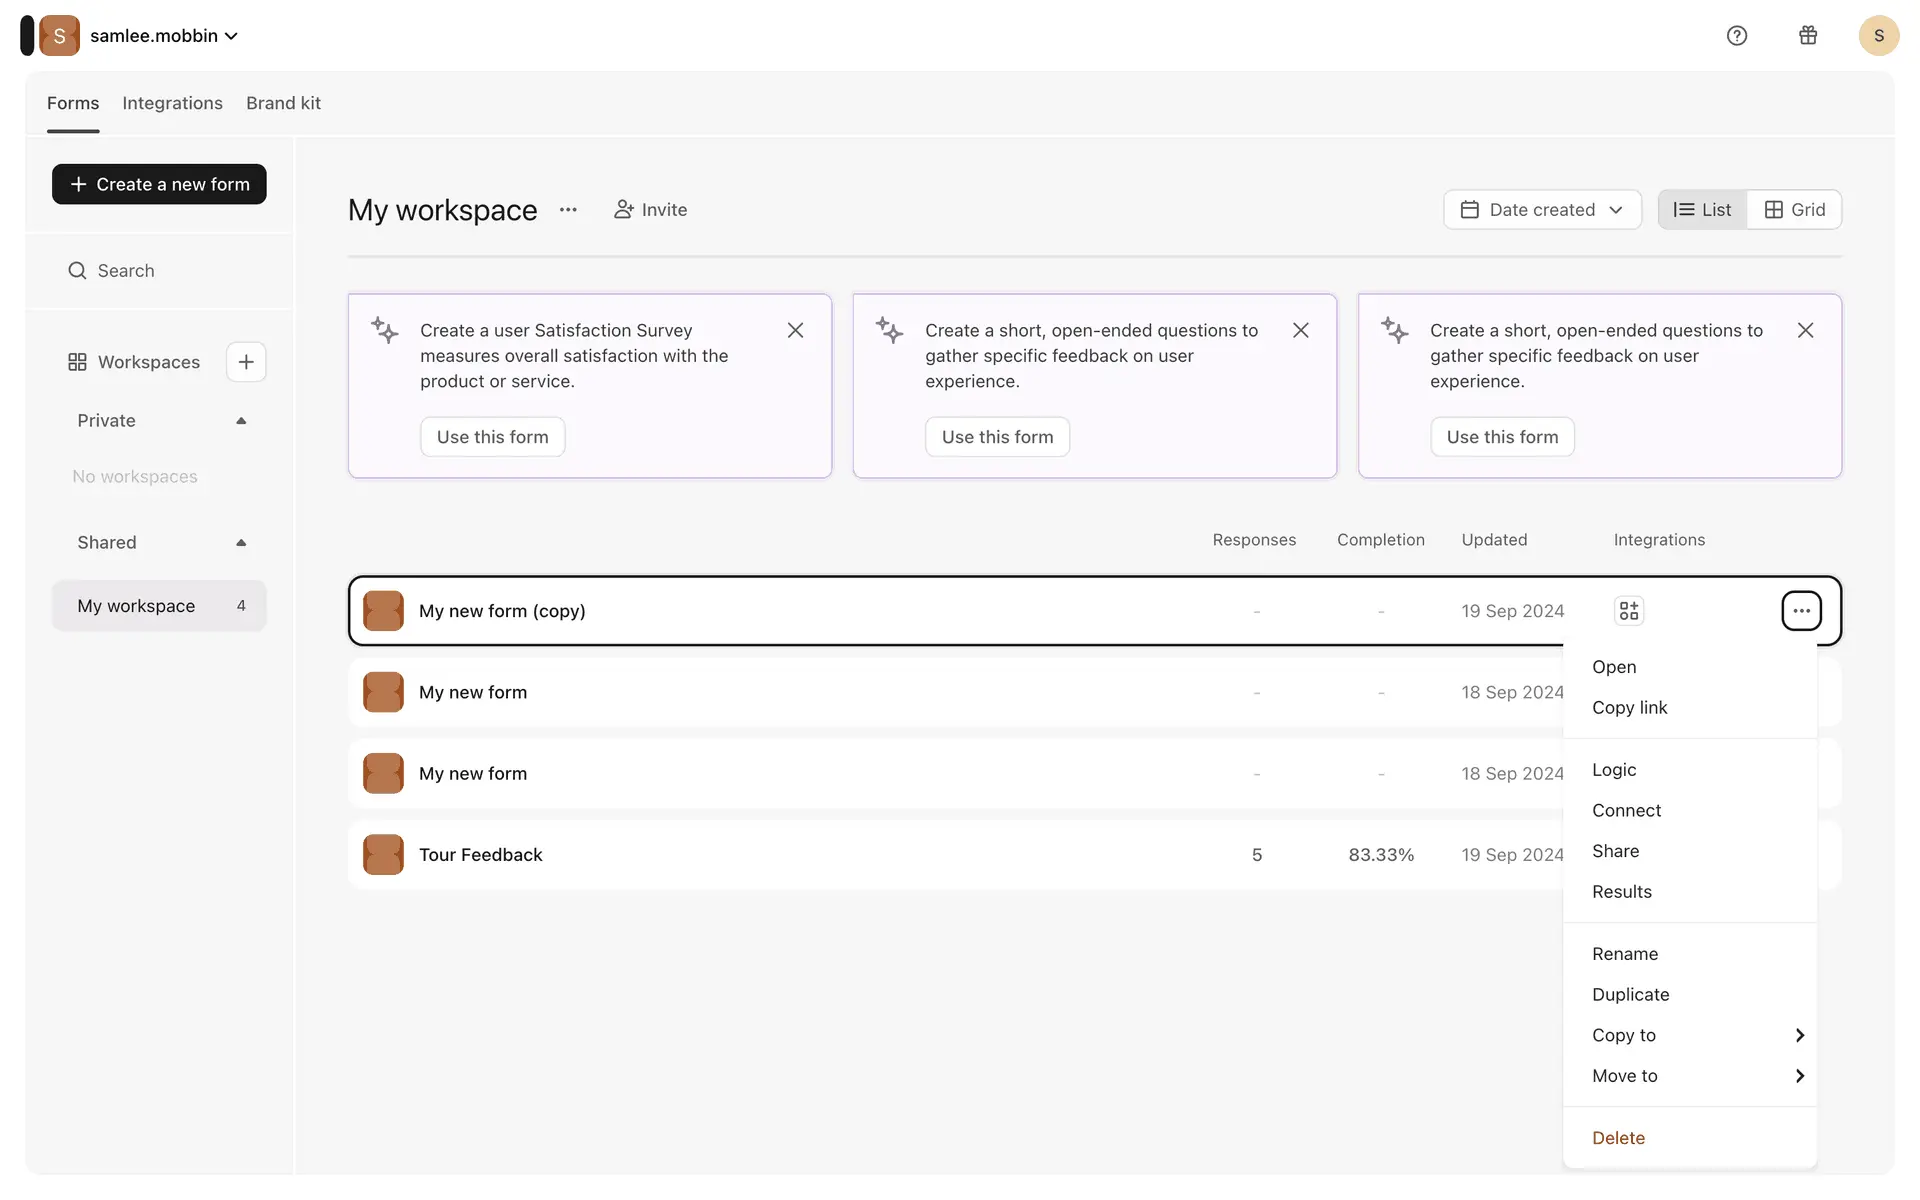Click the three-dots button on My new form (copy)
The height and width of the screenshot is (1200, 1920).
pos(1801,611)
